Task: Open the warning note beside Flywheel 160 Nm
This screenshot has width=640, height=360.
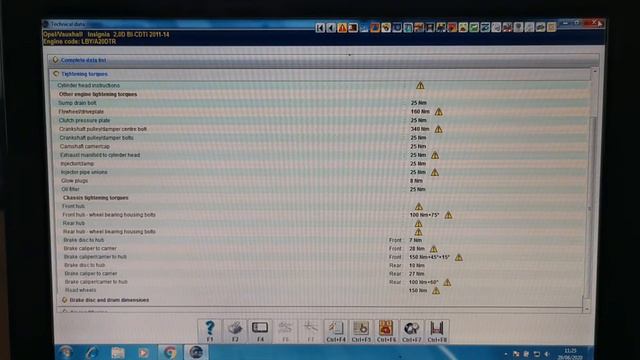Action: (x=438, y=111)
